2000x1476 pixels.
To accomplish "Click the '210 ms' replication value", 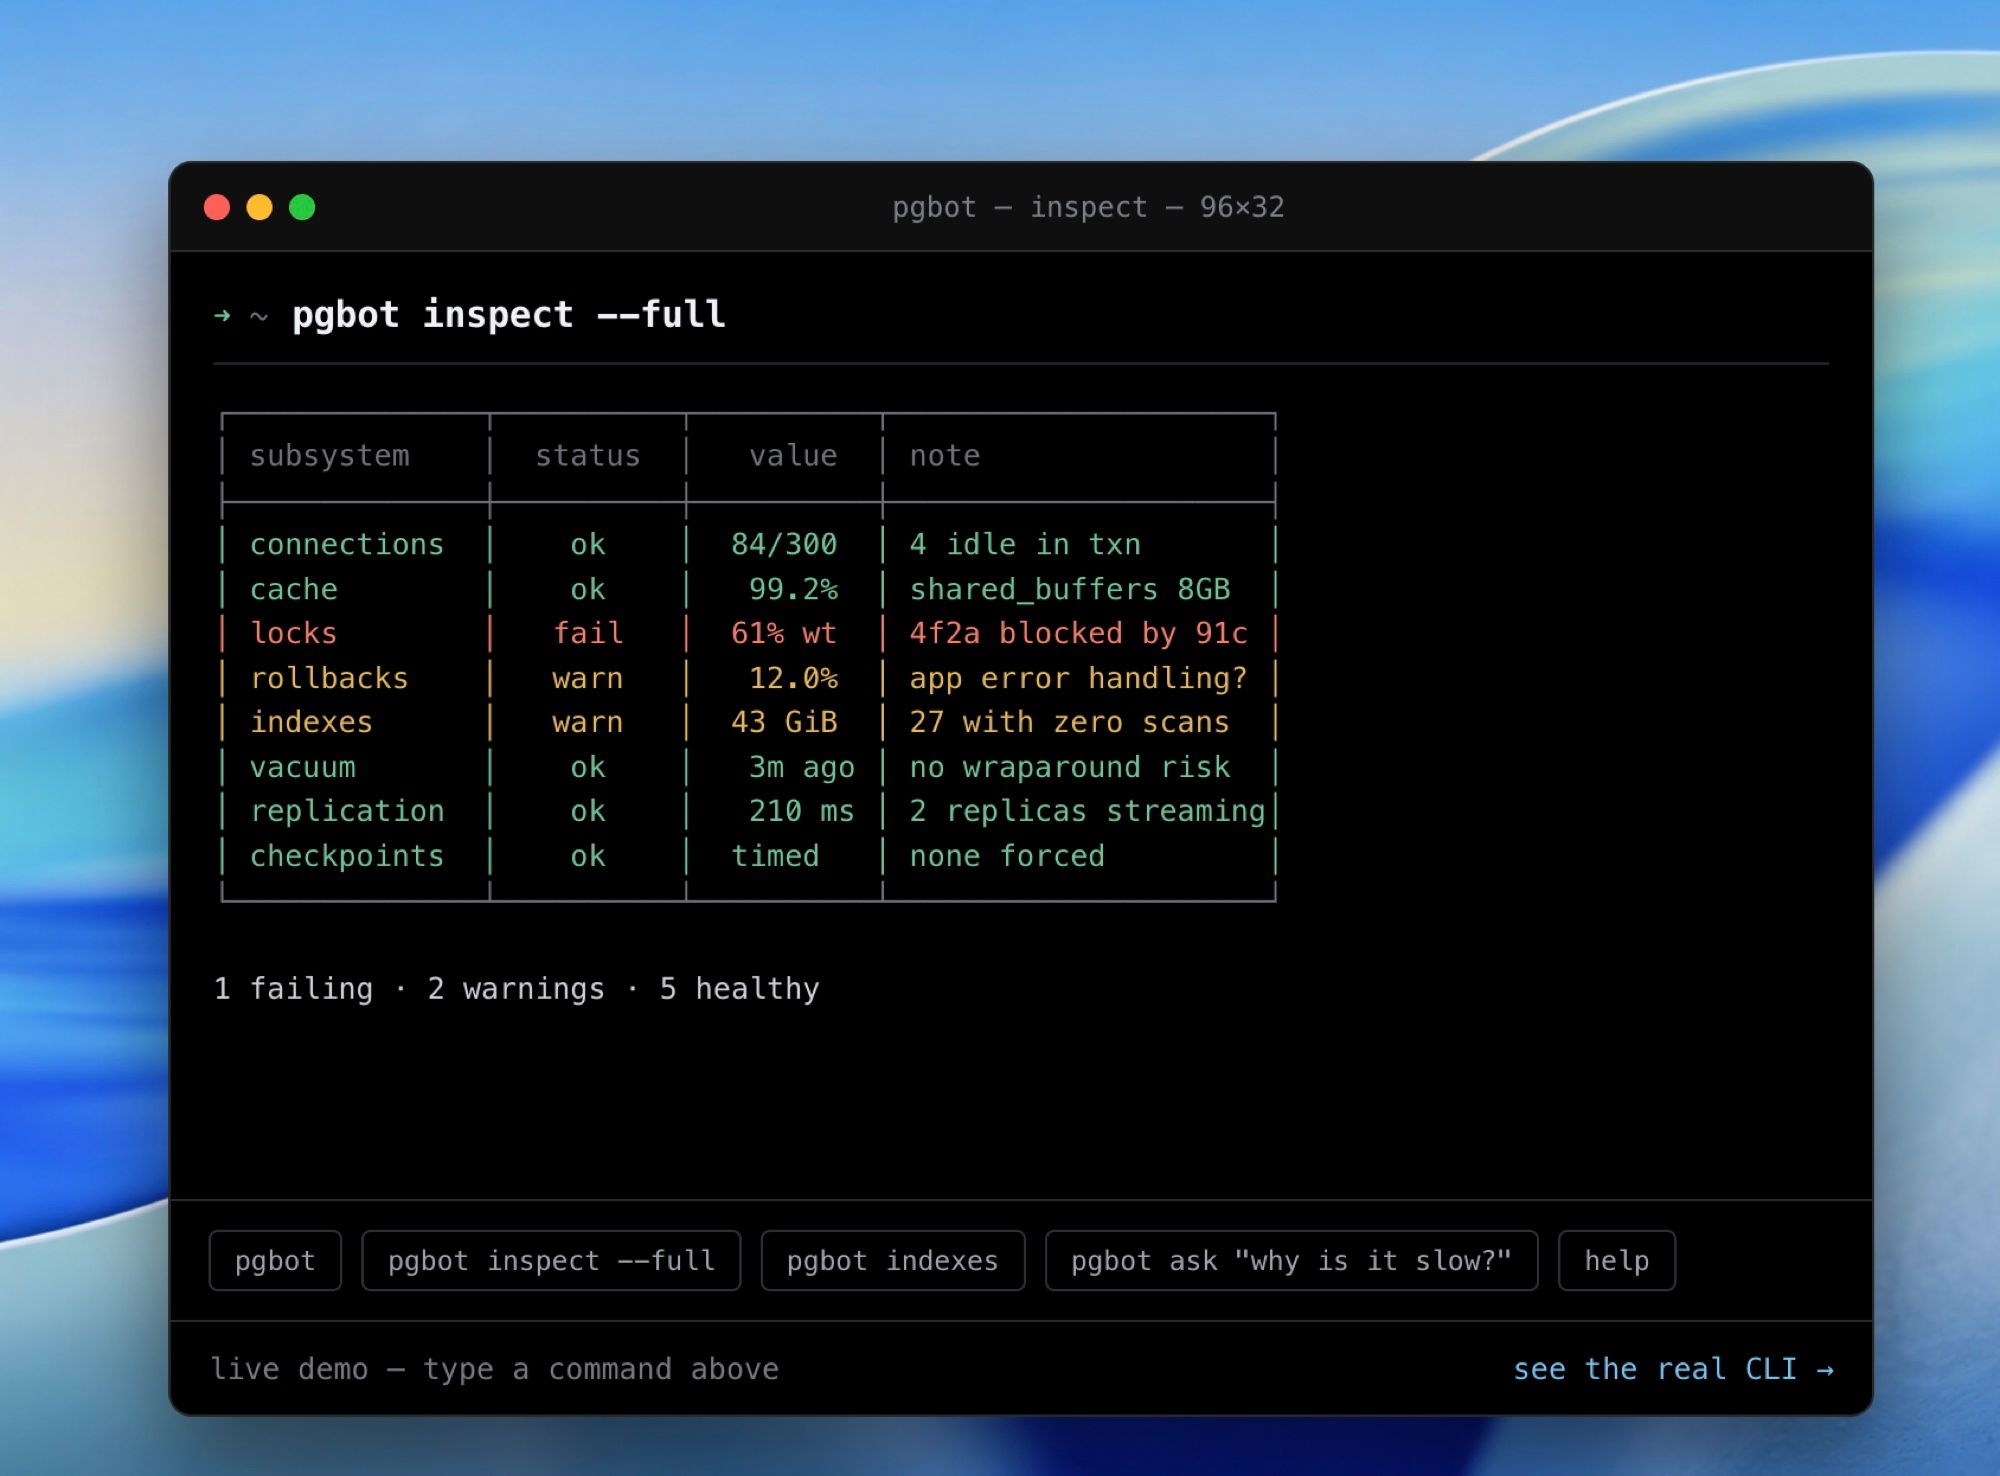I will [802, 811].
